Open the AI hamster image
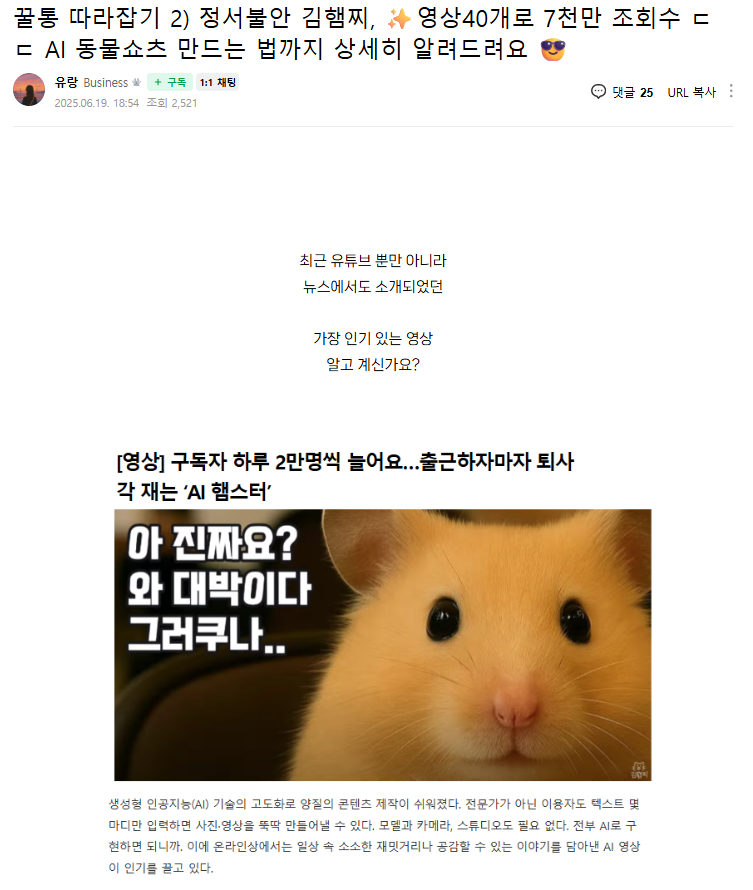 pyautogui.click(x=382, y=645)
